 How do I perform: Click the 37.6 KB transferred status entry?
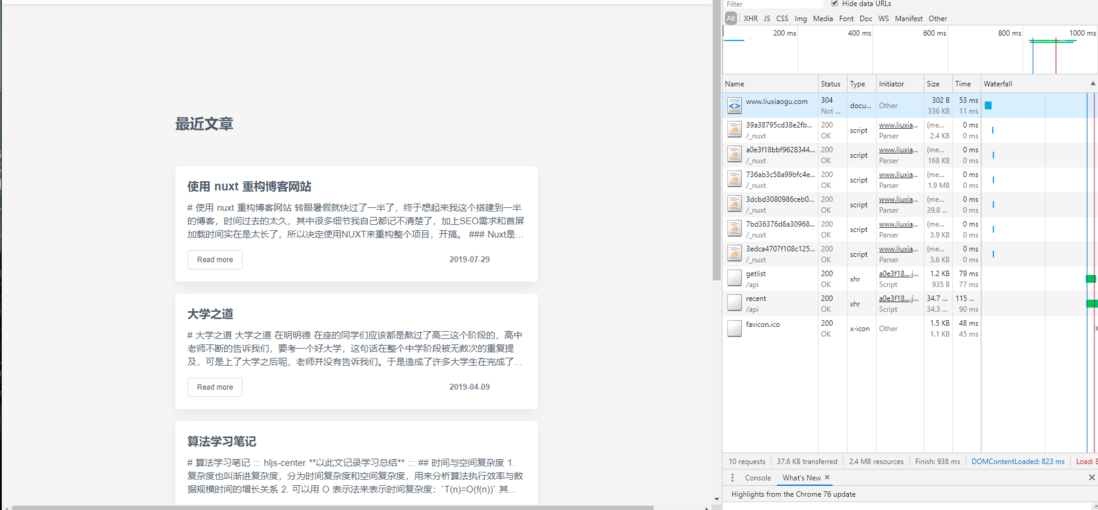pos(807,462)
